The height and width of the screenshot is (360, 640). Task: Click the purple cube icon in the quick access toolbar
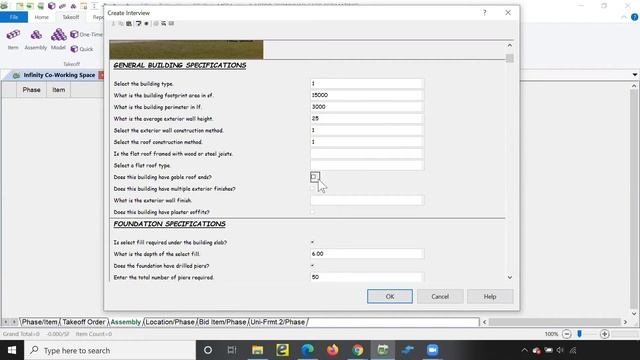[51, 6]
